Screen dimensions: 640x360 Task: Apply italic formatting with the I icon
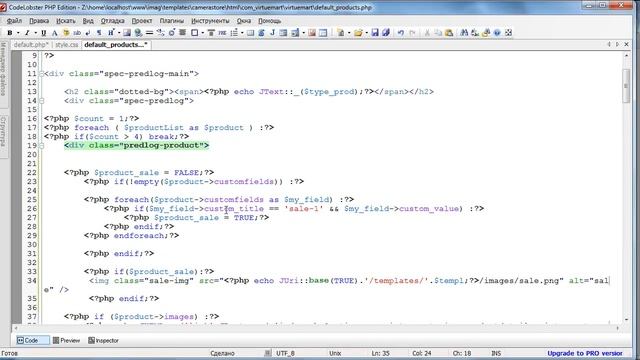tap(27, 33)
